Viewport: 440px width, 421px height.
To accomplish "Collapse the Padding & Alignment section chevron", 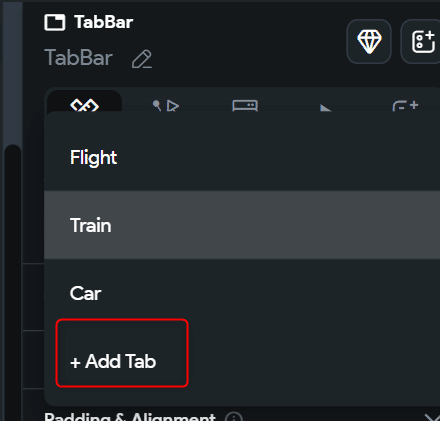I will 433,417.
